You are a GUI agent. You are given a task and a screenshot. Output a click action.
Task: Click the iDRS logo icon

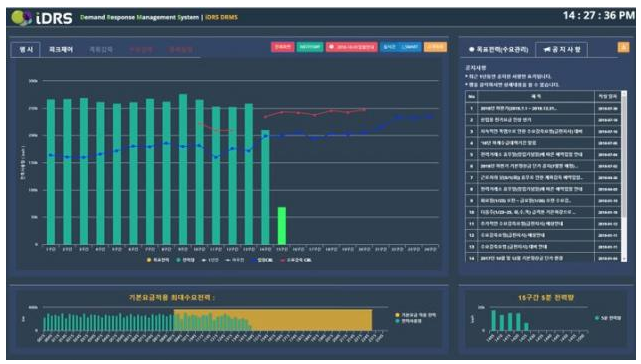point(22,18)
